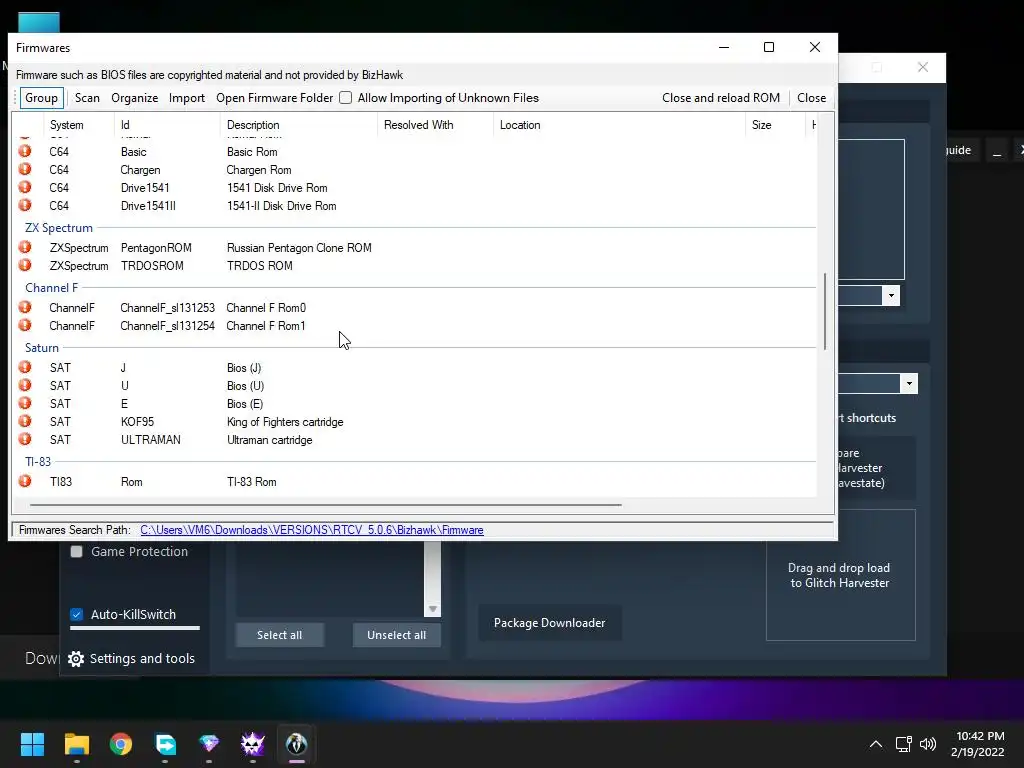Click Scan in the Firmwares toolbar
Viewport: 1024px width, 768px height.
pos(88,98)
